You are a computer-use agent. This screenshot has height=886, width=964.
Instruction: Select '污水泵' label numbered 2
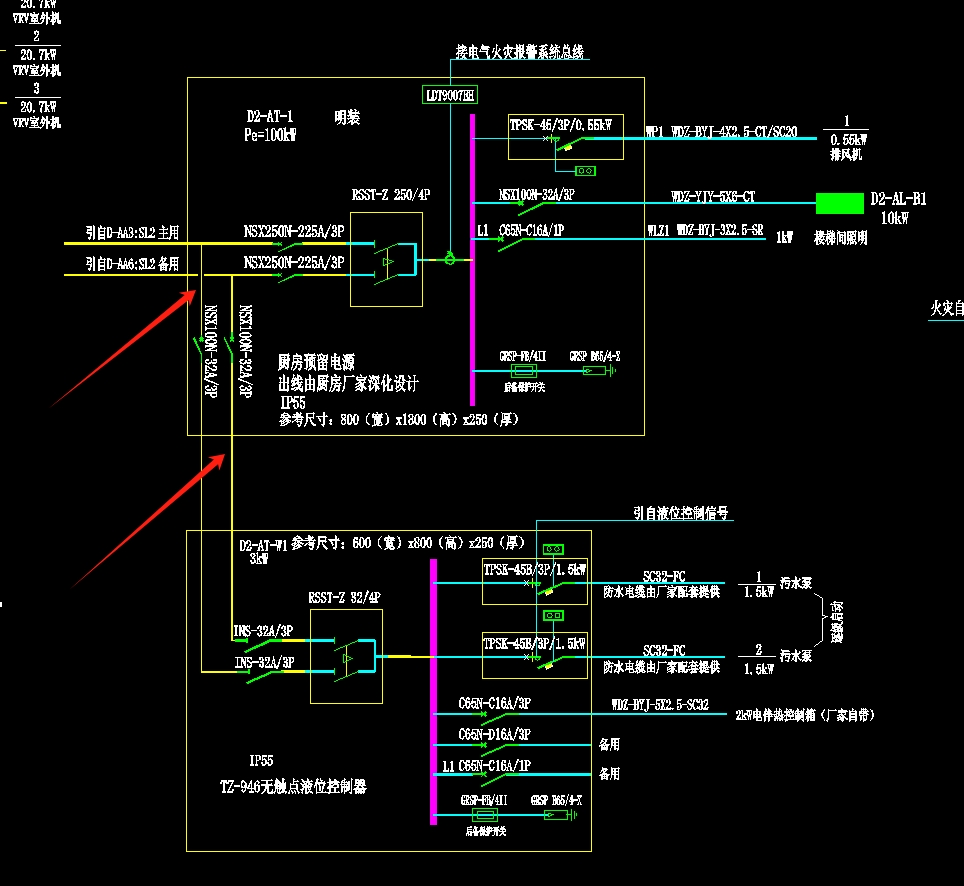coord(796,656)
